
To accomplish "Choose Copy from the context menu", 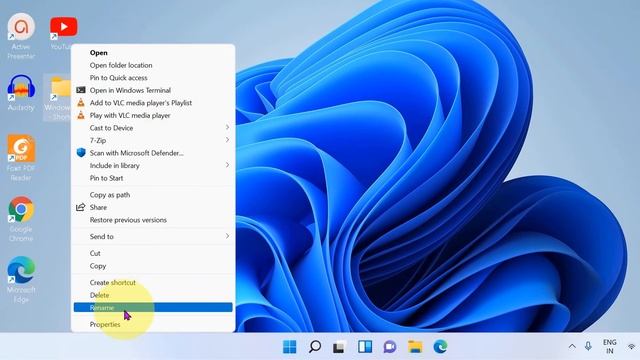I will point(153,266).
